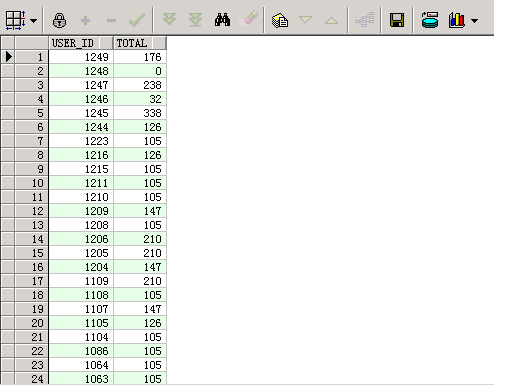Select USER_ID cell 1086
The image size is (506, 391).
[x=81, y=351]
